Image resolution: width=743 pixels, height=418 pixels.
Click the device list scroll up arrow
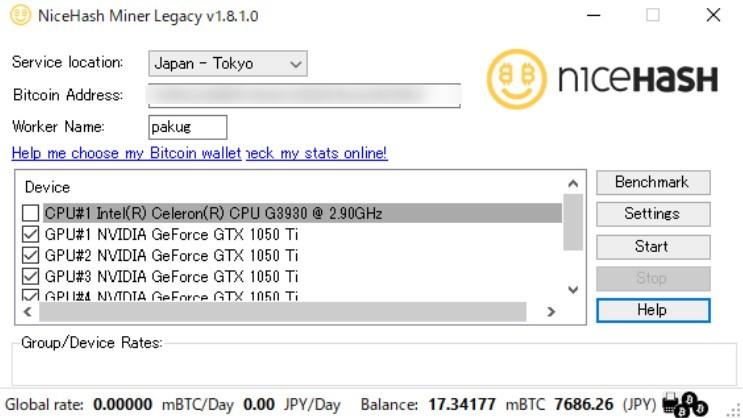(573, 183)
